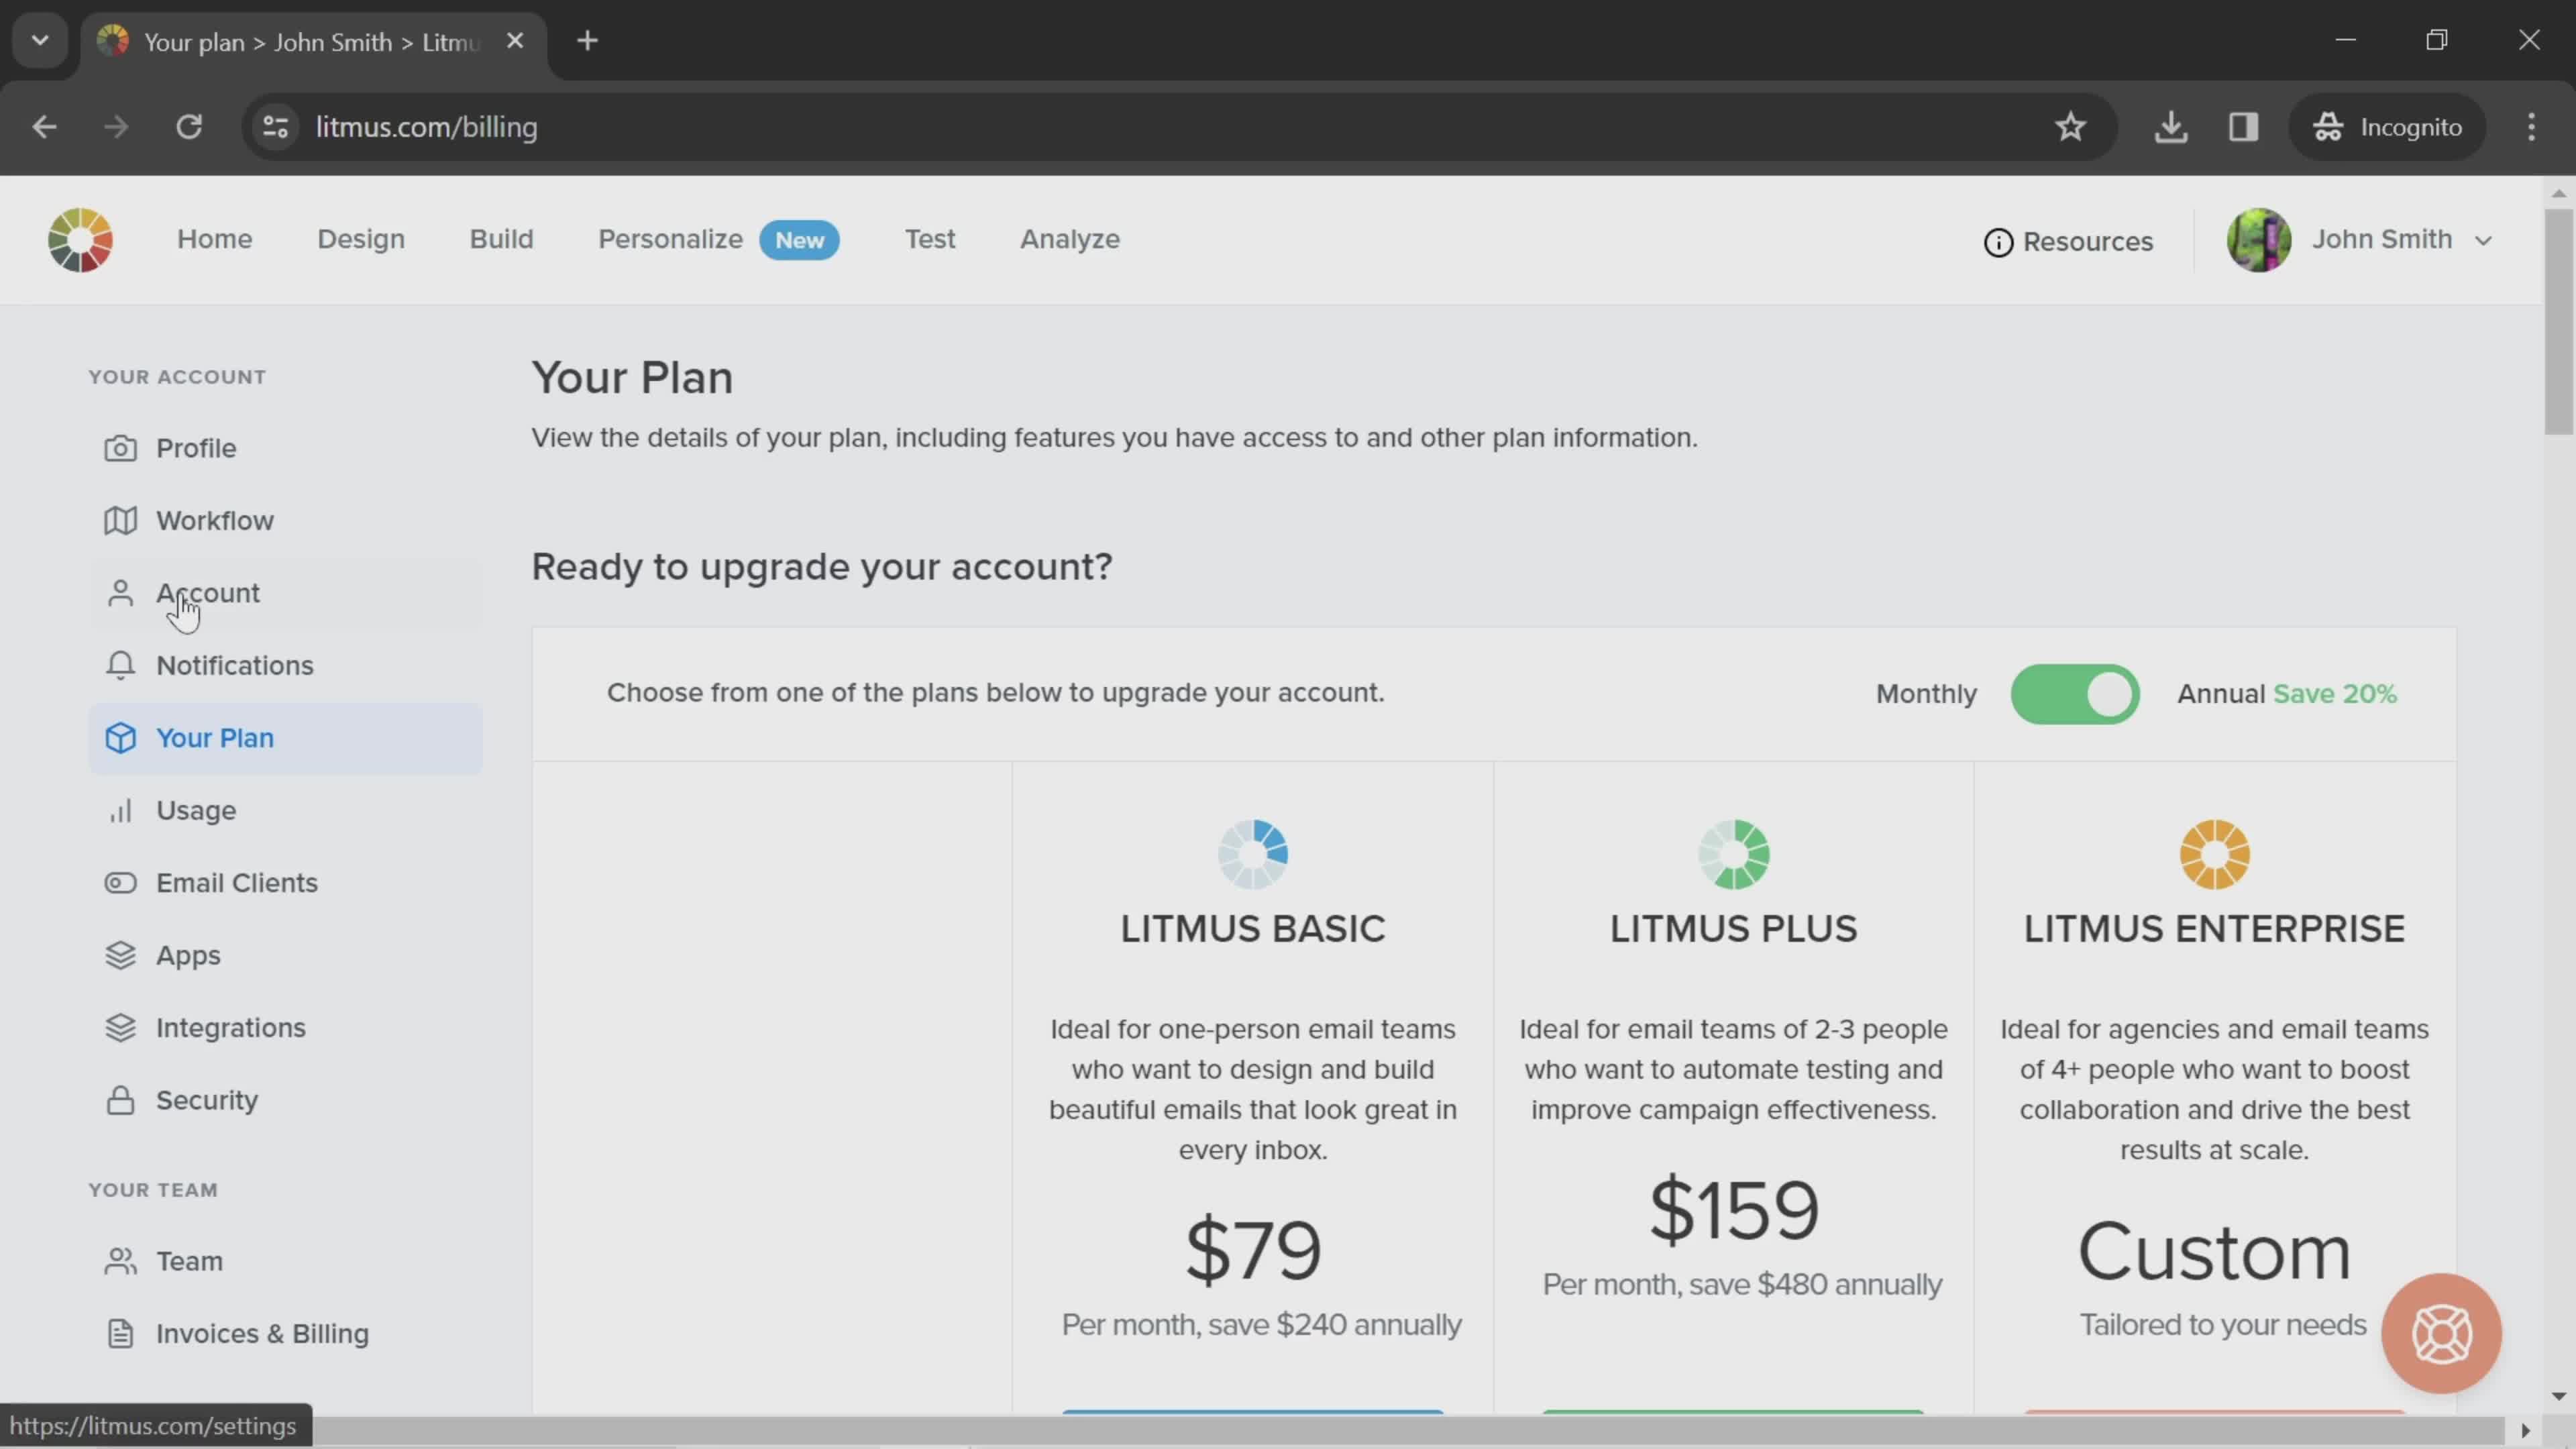
Task: Select the Monthly billing label
Action: pos(1926,694)
